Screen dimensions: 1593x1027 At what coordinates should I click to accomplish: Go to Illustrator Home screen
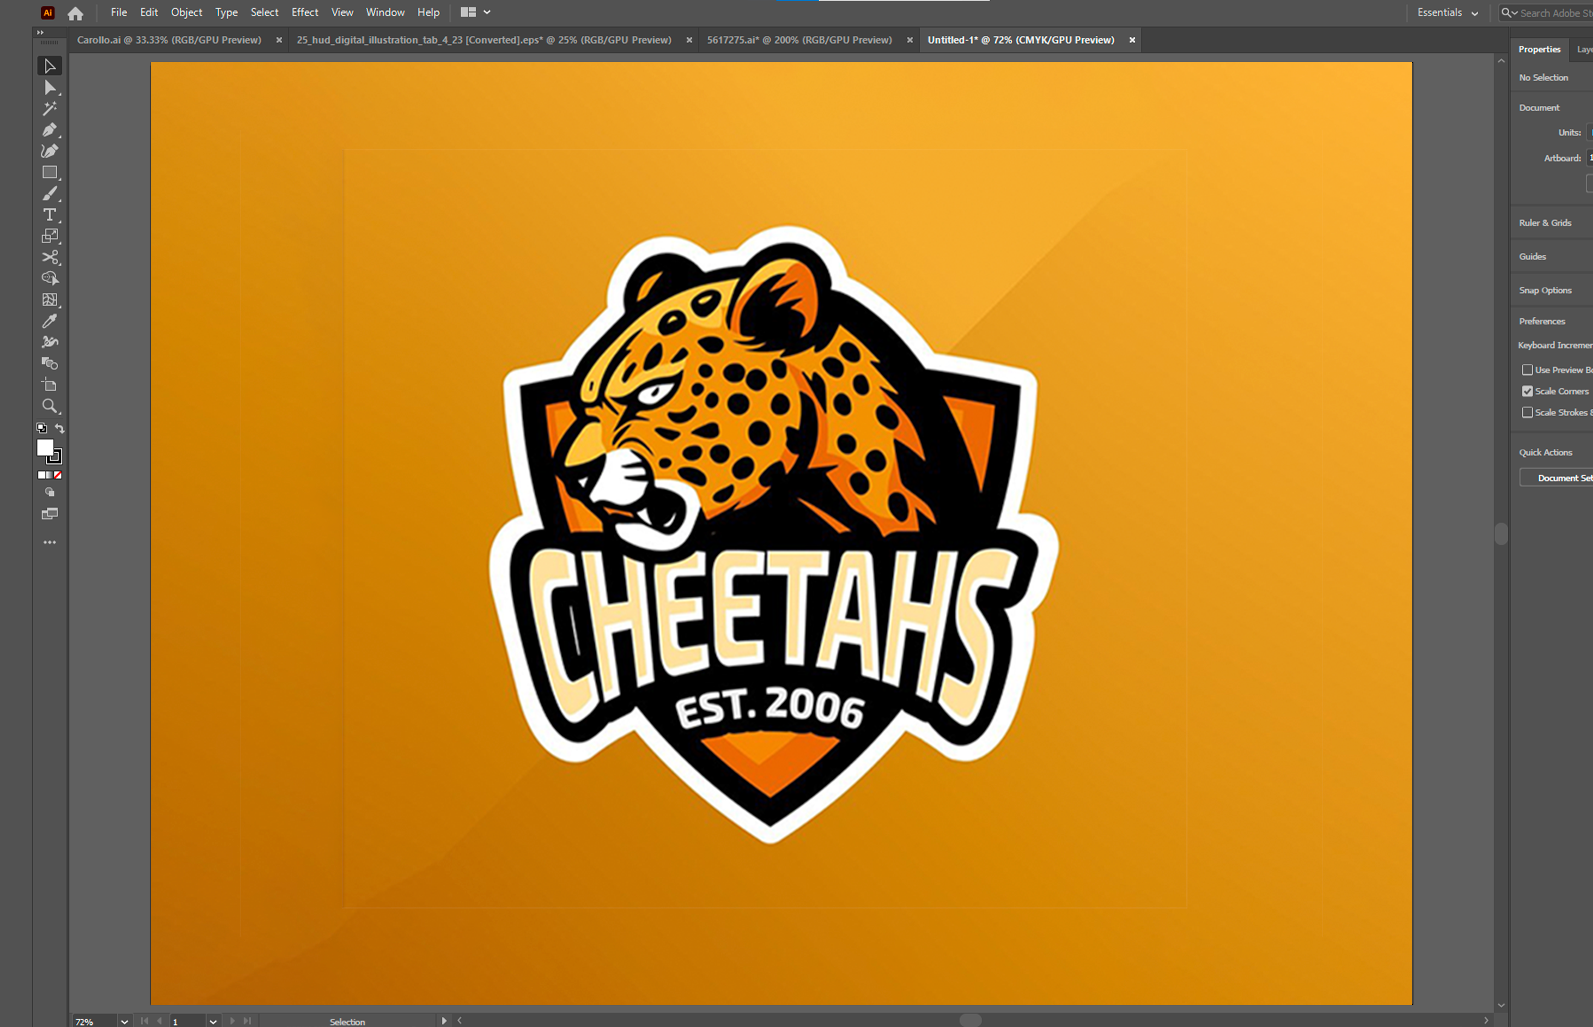tap(75, 13)
